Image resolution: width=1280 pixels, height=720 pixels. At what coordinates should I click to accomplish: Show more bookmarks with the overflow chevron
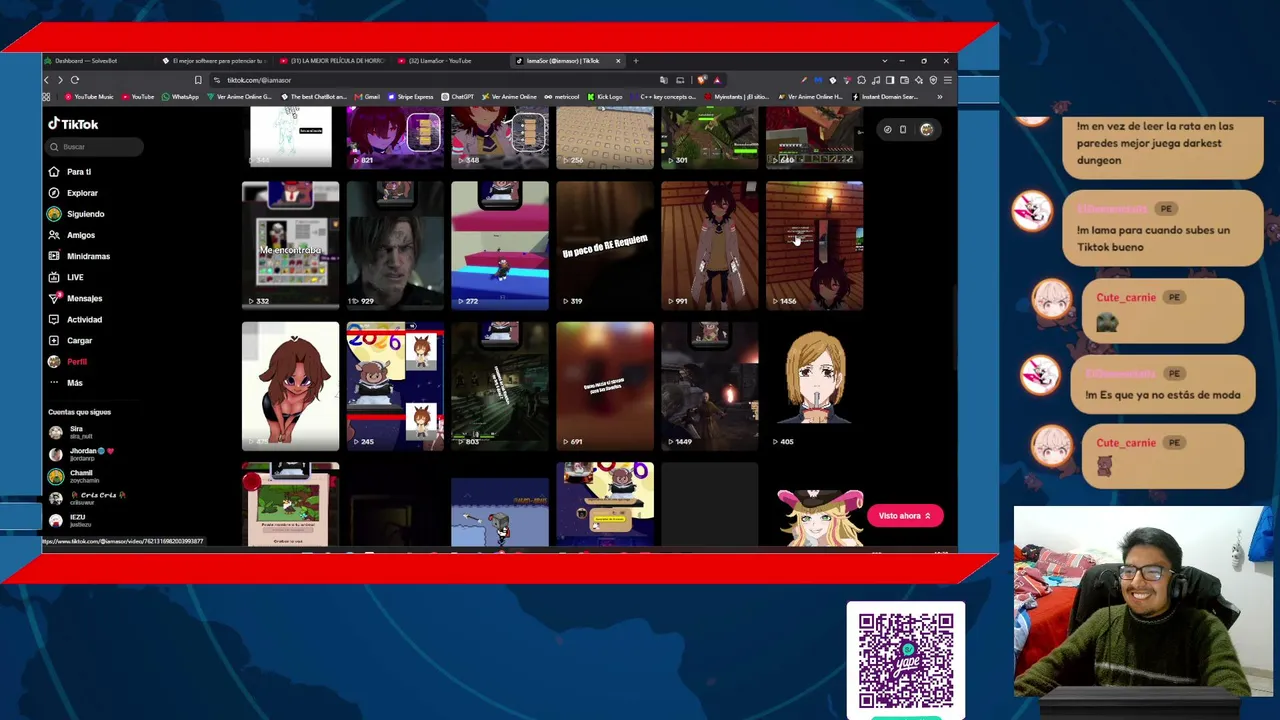(939, 97)
